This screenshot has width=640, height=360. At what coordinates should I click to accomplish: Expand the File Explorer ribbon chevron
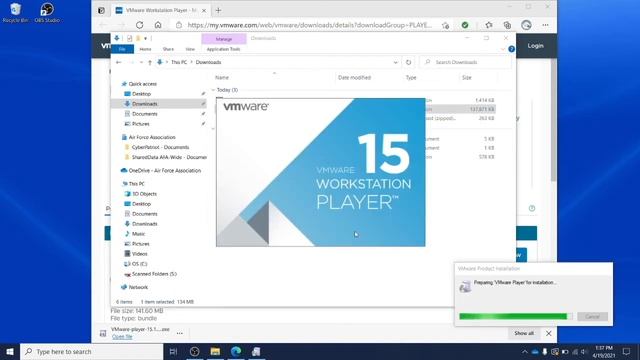[x=503, y=49]
